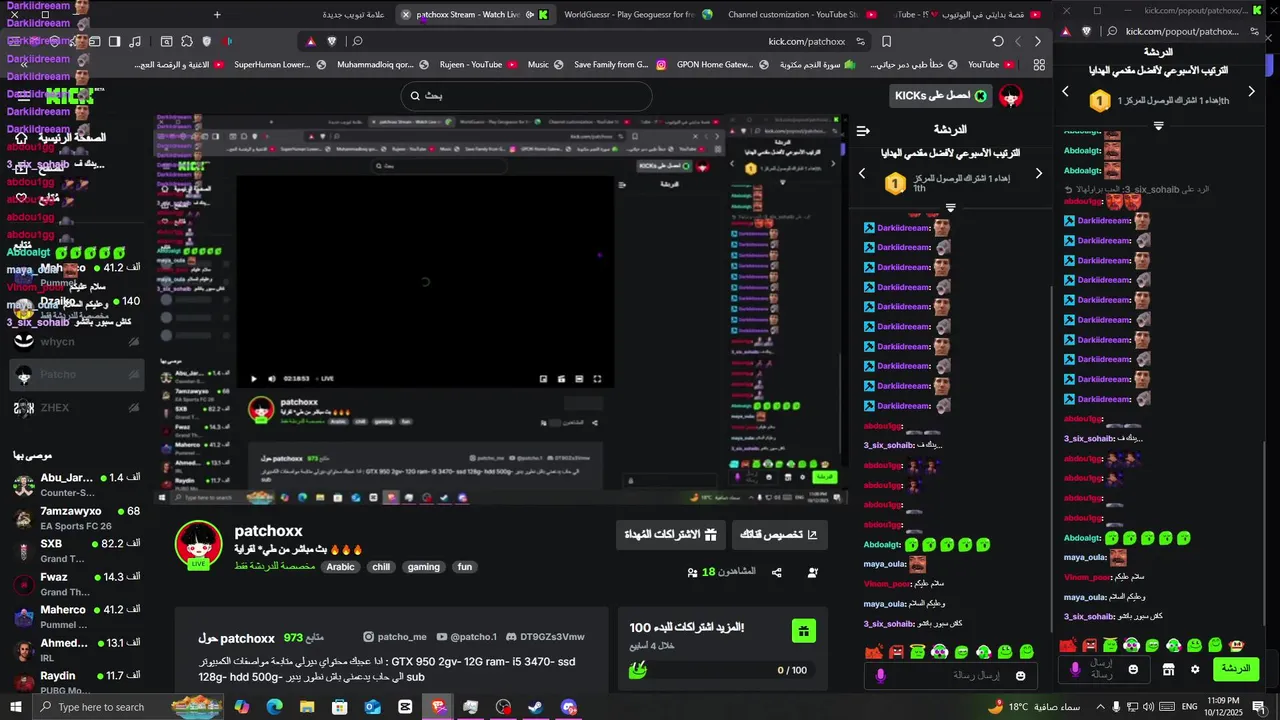Open a new browser tab with plus button
This screenshot has width=1280, height=720.
(x=217, y=14)
